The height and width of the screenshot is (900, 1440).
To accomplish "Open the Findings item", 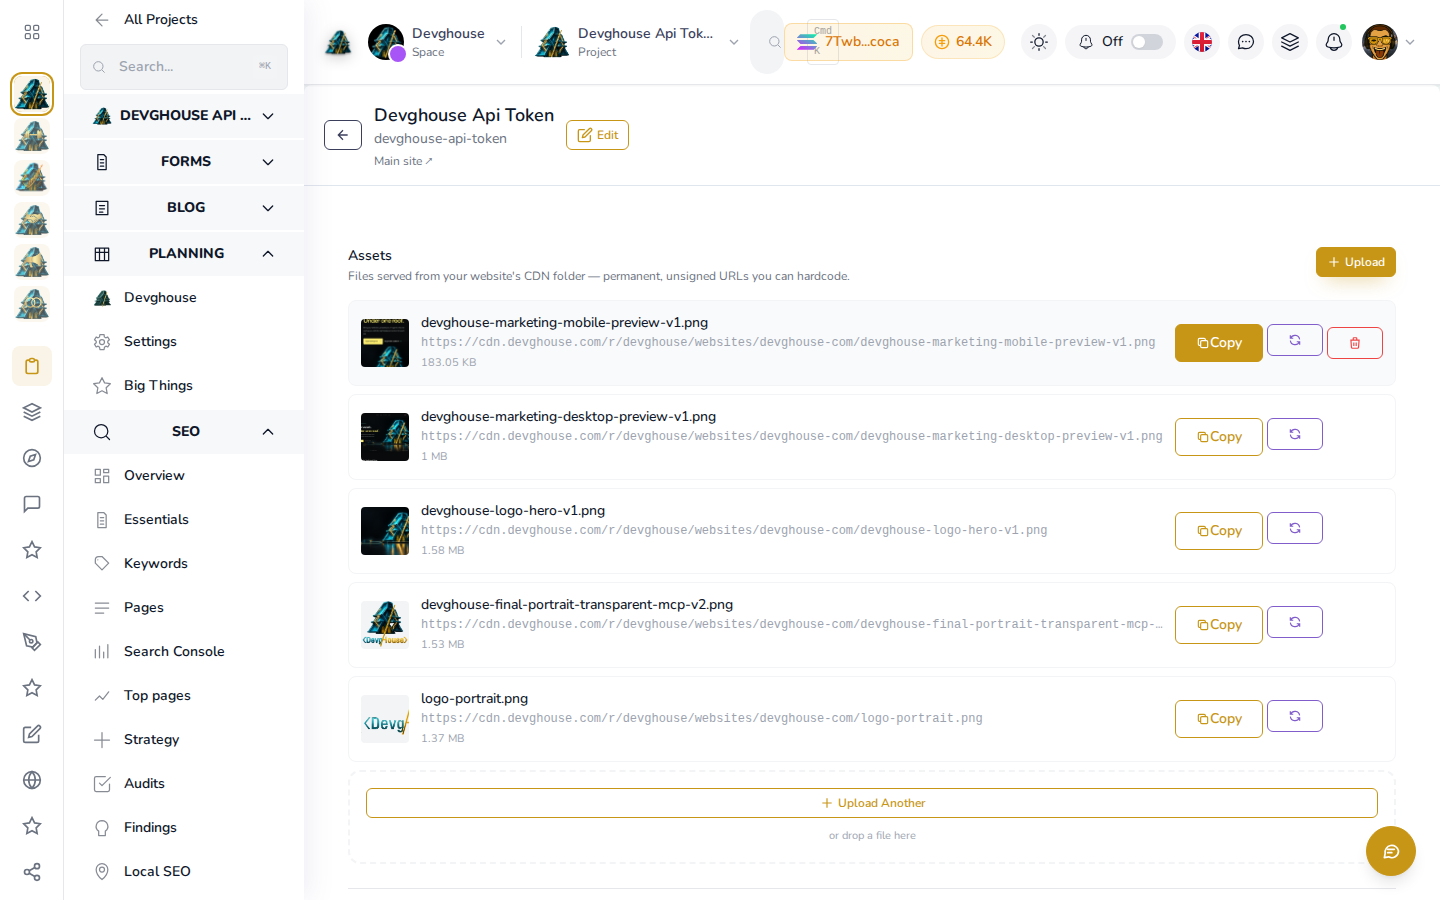I will click(184, 827).
